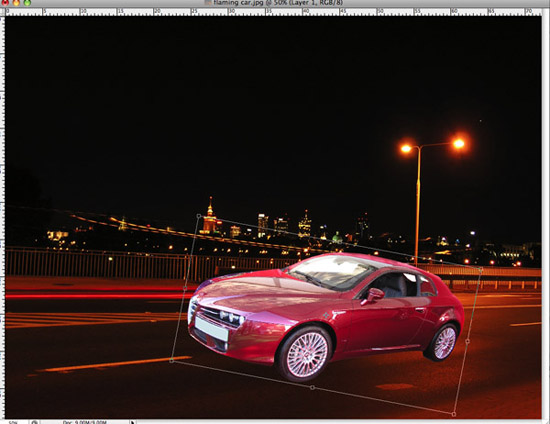
Task: Click the bottom-right transform corner handle
Action: (x=454, y=414)
